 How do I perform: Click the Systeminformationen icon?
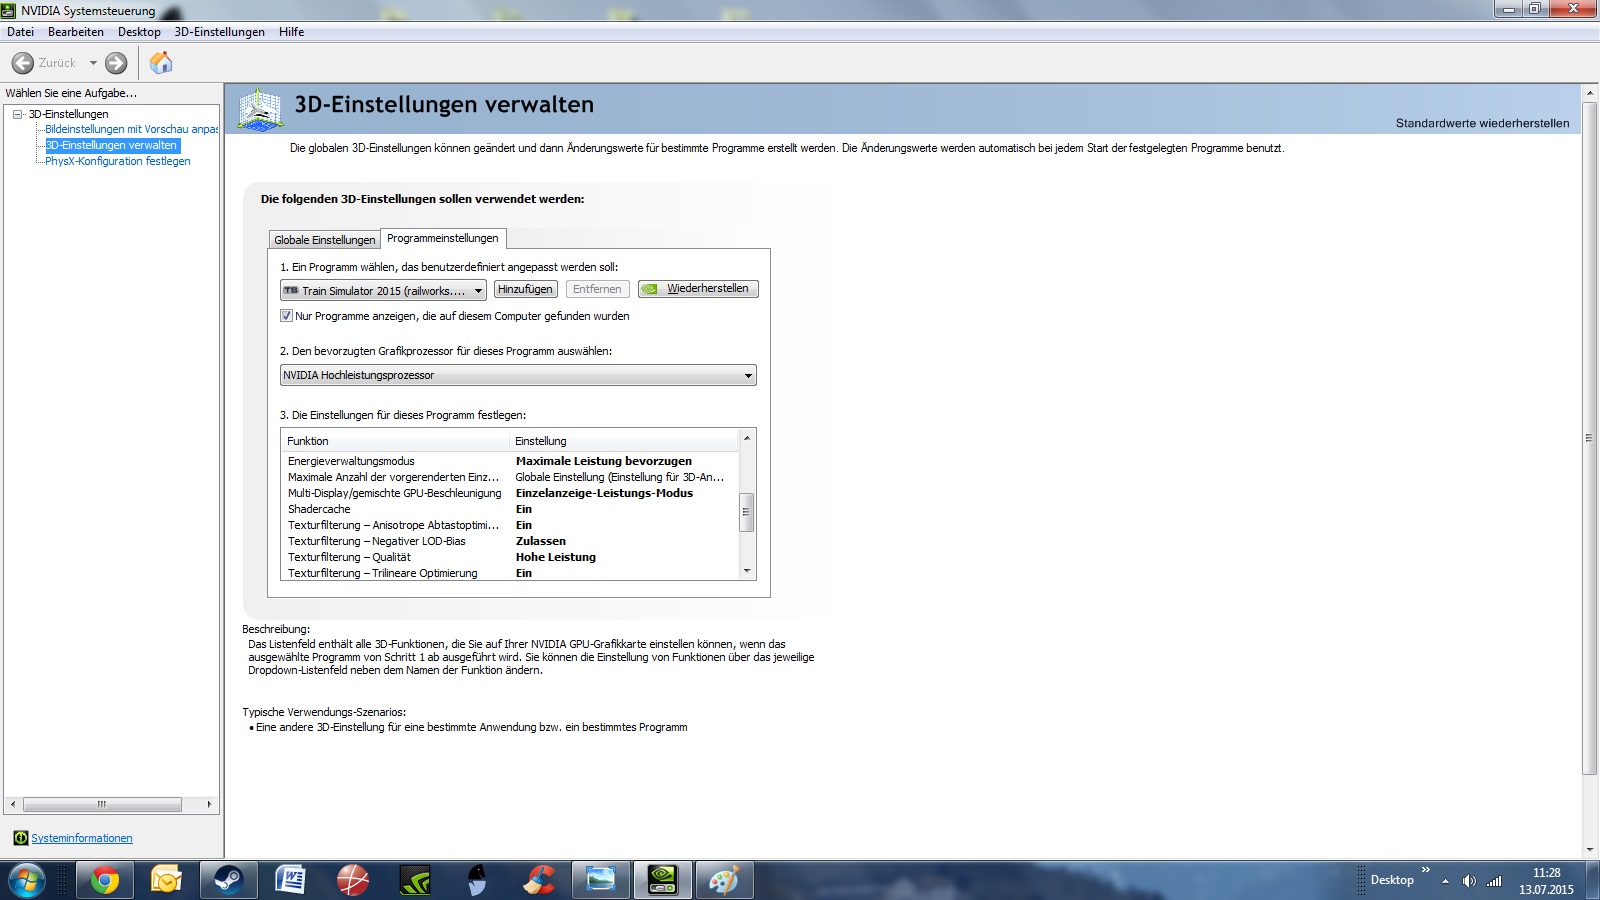pos(20,838)
